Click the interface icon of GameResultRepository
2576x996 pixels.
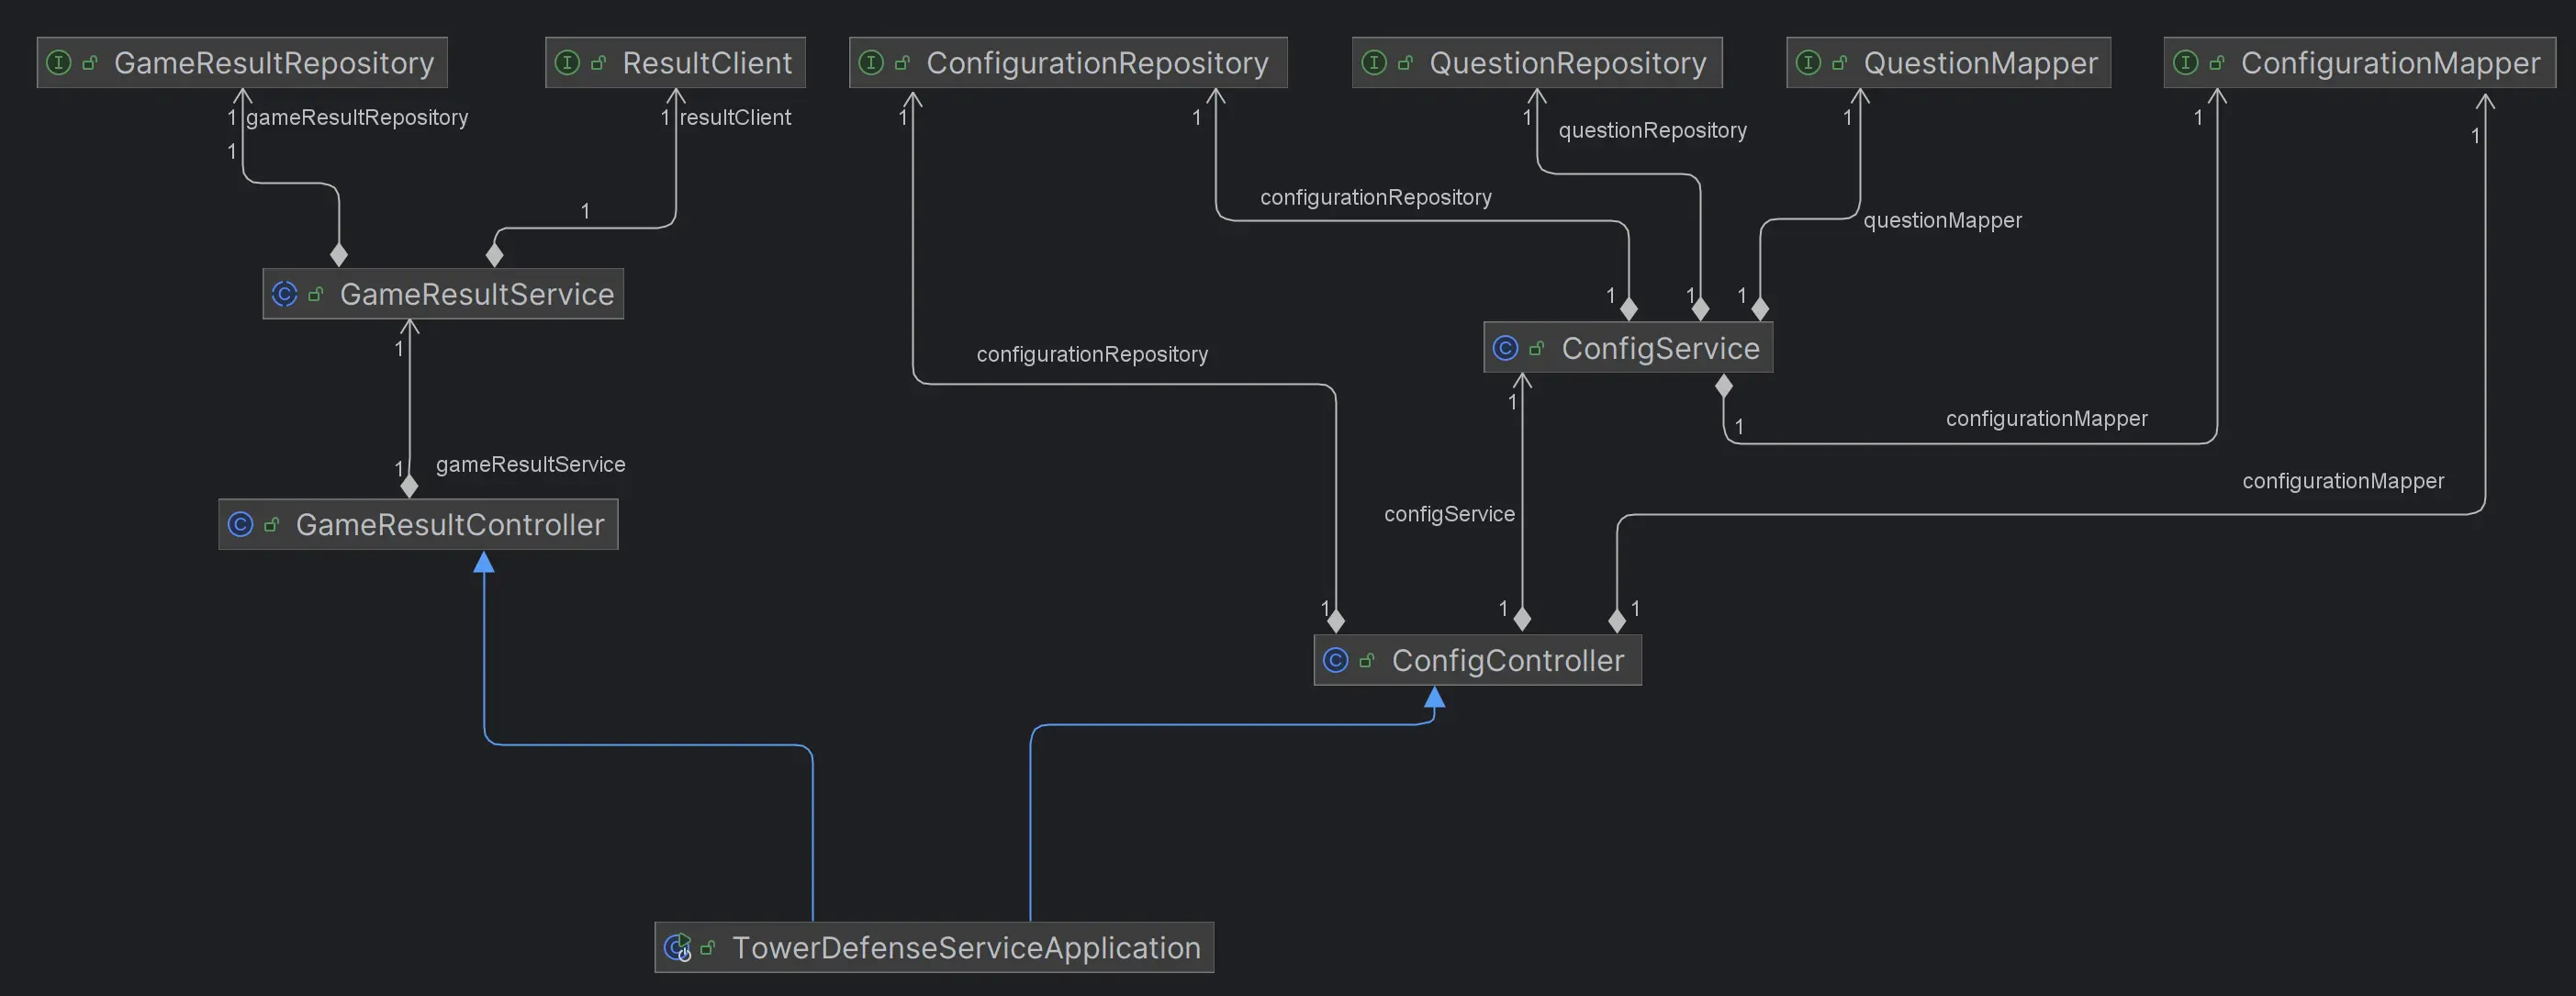coord(59,63)
